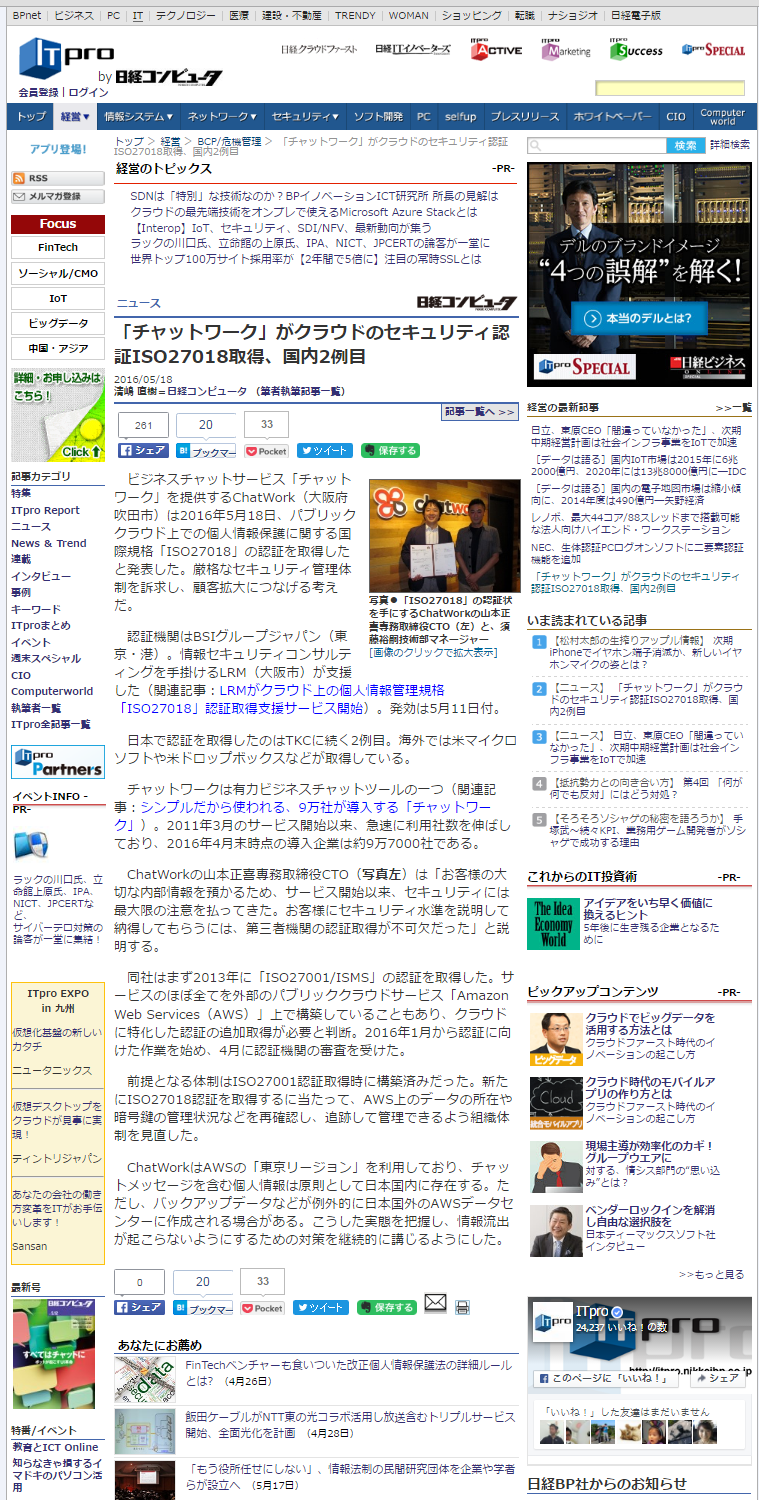Click BCP/危機管理 breadcrumb link

coord(229,142)
